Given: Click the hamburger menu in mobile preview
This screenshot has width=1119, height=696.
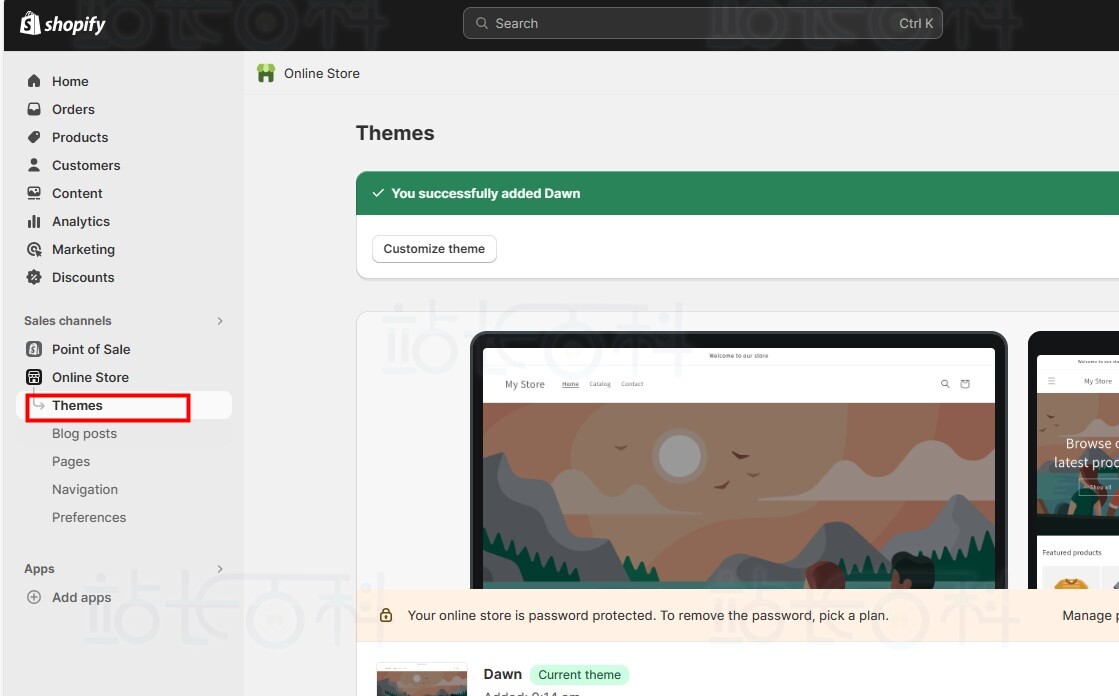Looking at the screenshot, I should tap(1051, 381).
